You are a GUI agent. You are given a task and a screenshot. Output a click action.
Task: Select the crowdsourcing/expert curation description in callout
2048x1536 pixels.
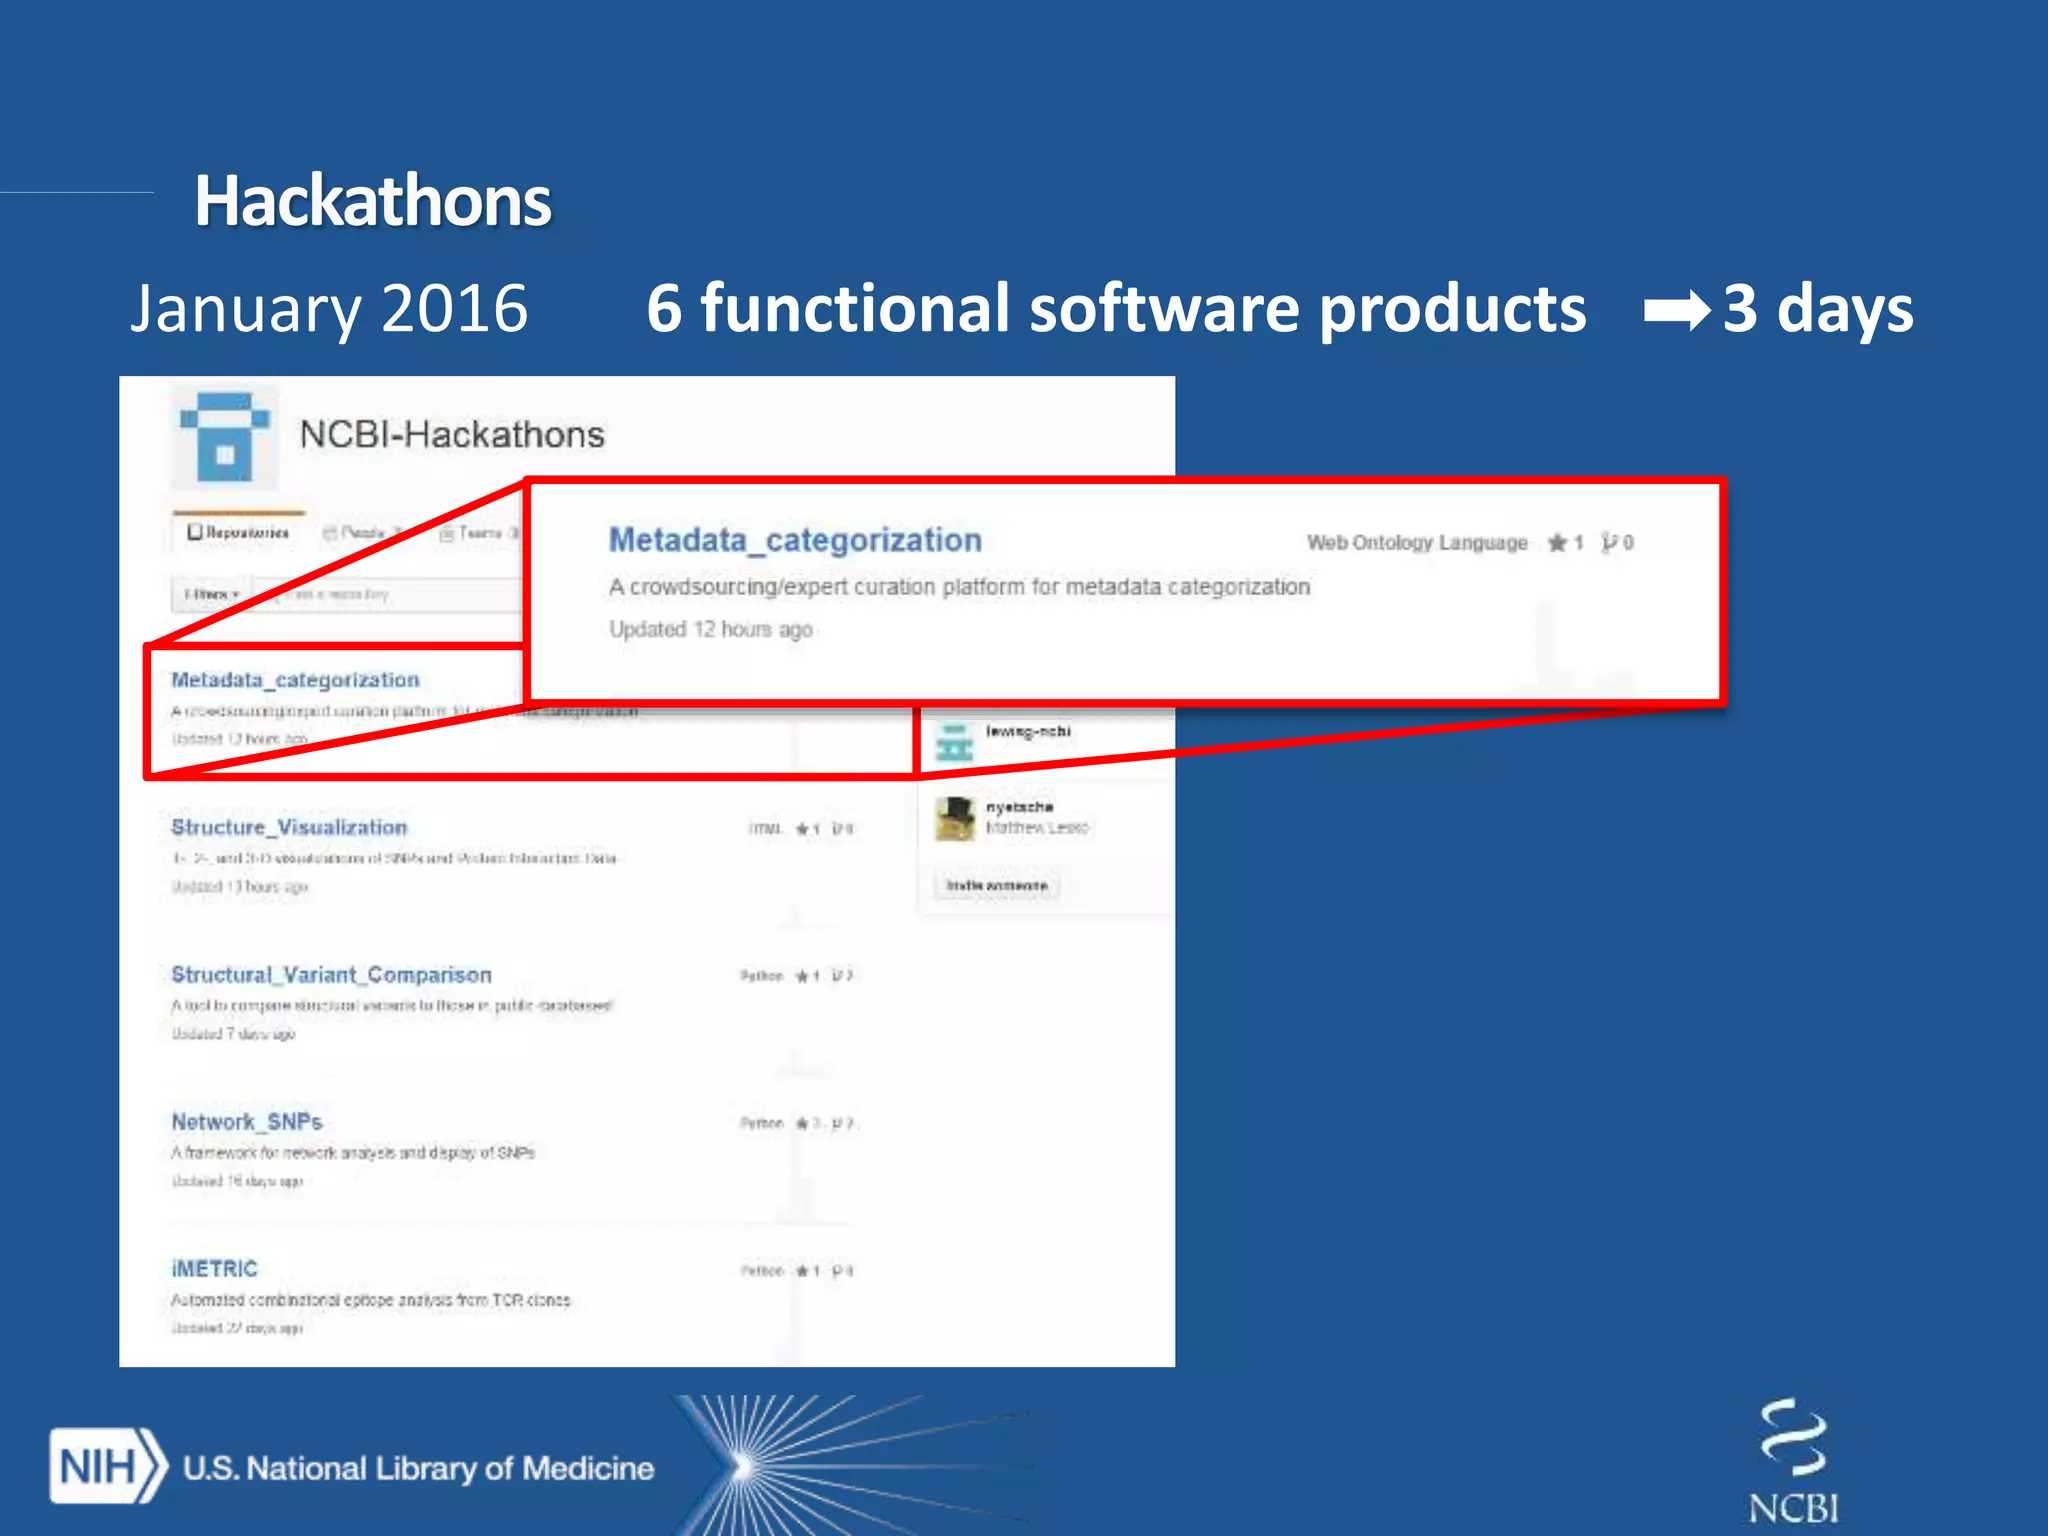pyautogui.click(x=959, y=587)
